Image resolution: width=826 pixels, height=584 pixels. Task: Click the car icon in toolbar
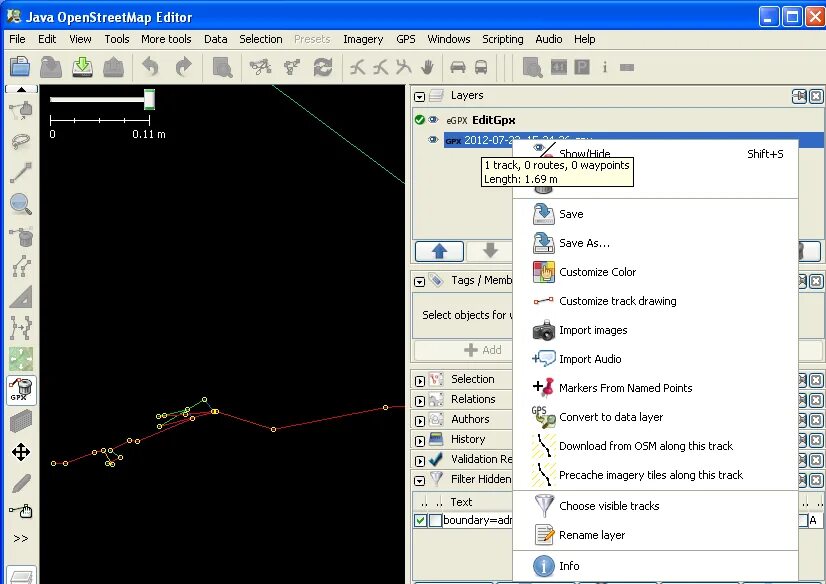coord(458,67)
